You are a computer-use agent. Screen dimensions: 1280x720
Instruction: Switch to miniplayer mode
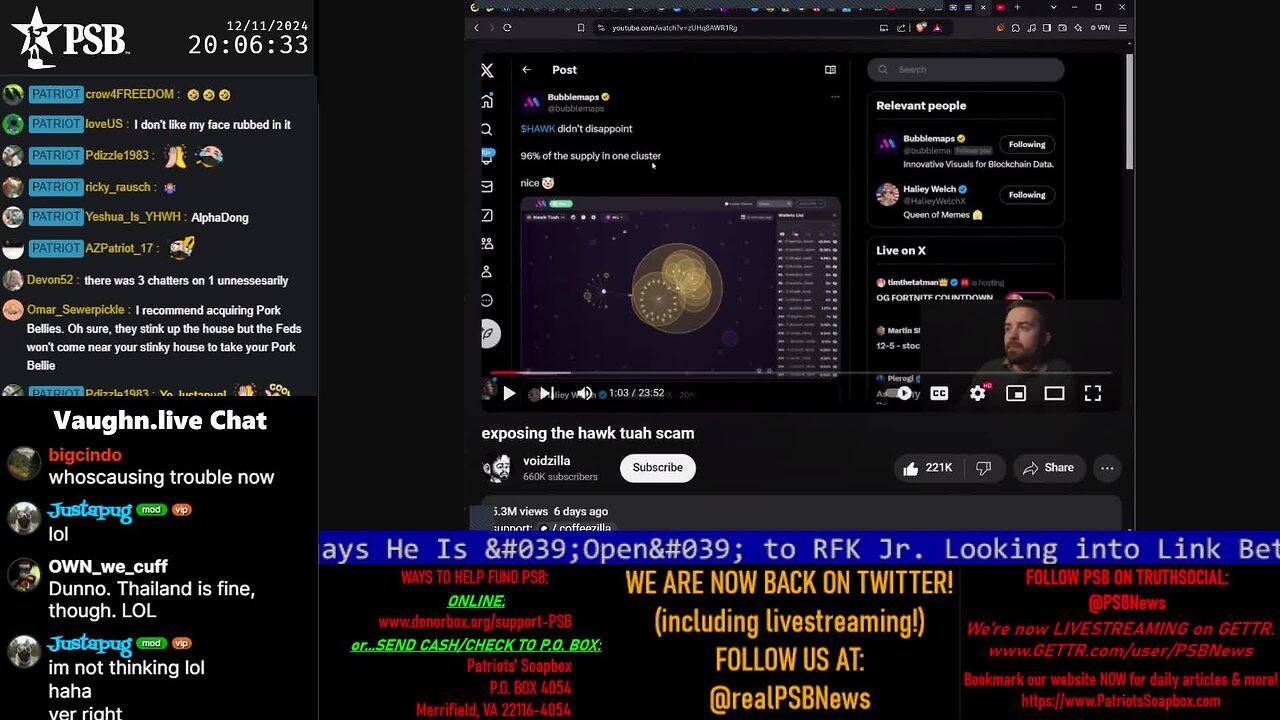1016,394
